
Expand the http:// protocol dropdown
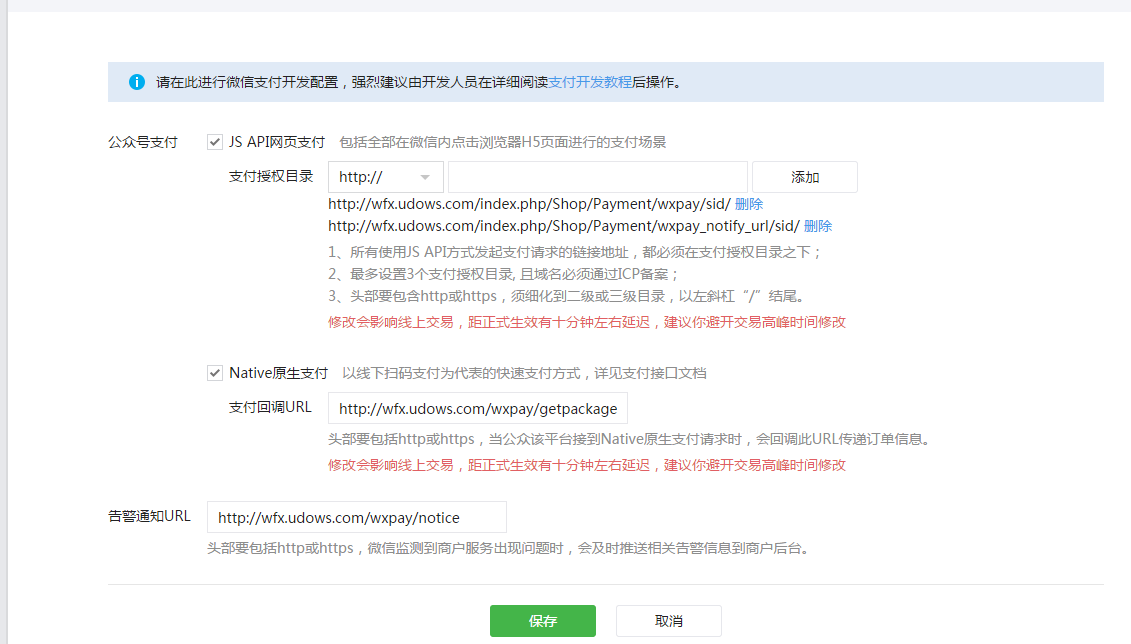click(x=385, y=177)
